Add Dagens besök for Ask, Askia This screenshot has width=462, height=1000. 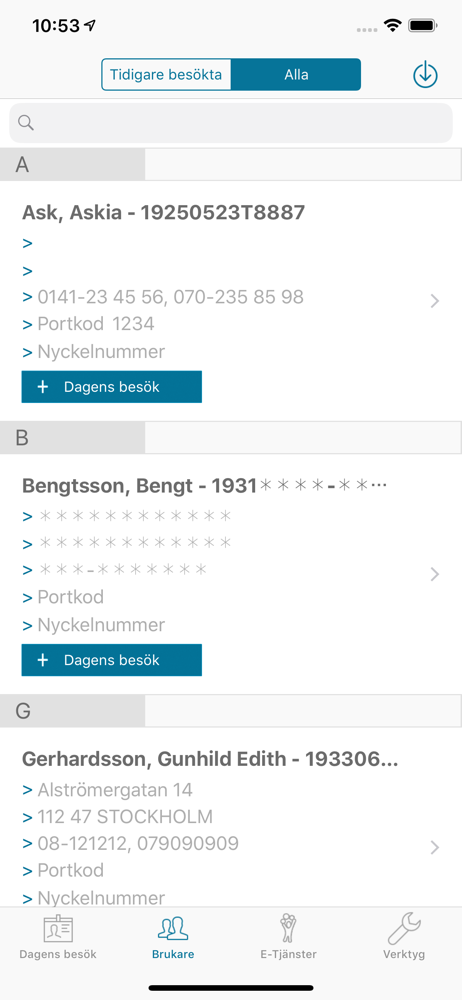[x=112, y=387]
